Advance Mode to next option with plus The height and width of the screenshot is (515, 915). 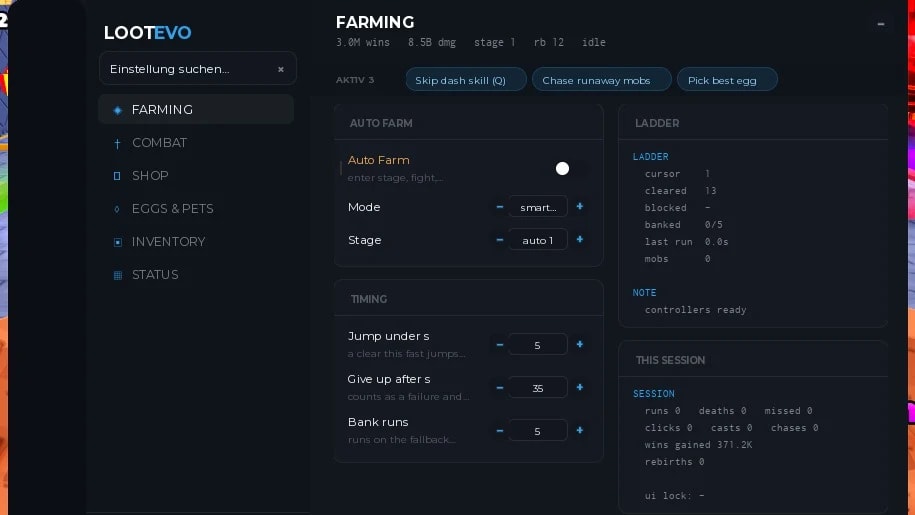(579, 206)
